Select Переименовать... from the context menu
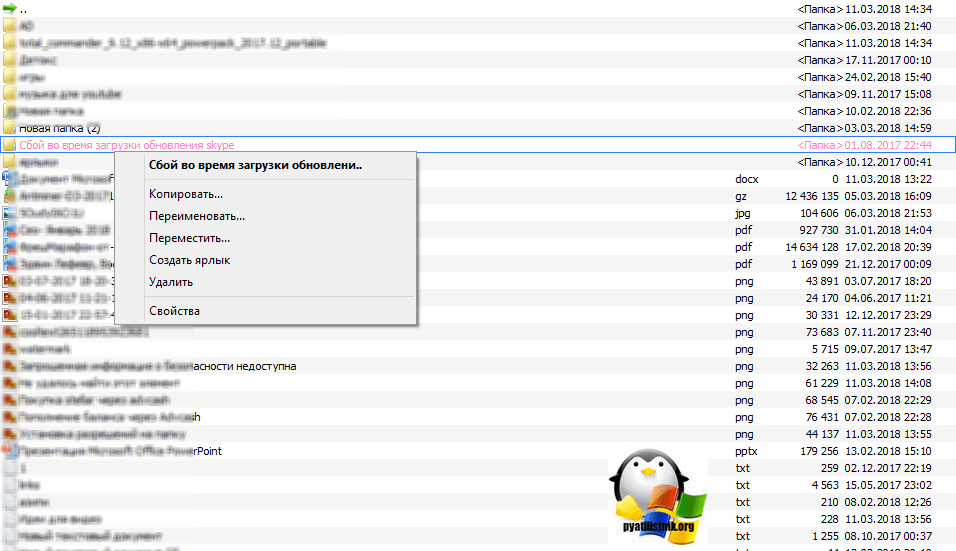 (x=197, y=216)
